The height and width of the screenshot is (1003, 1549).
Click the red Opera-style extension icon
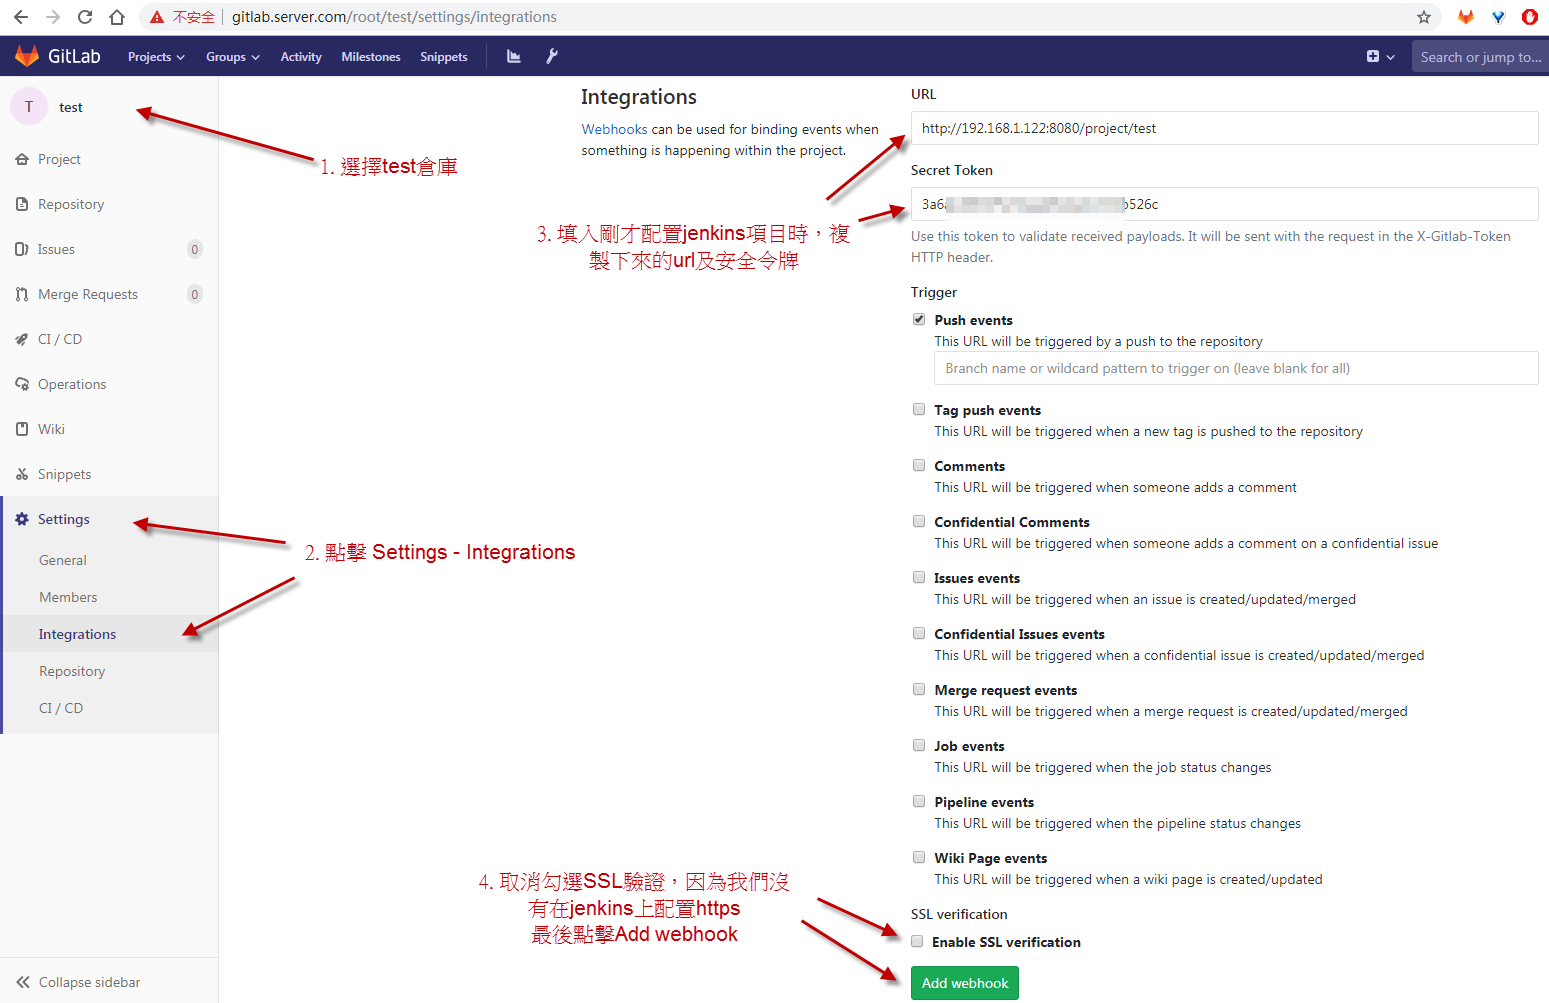tap(1530, 17)
